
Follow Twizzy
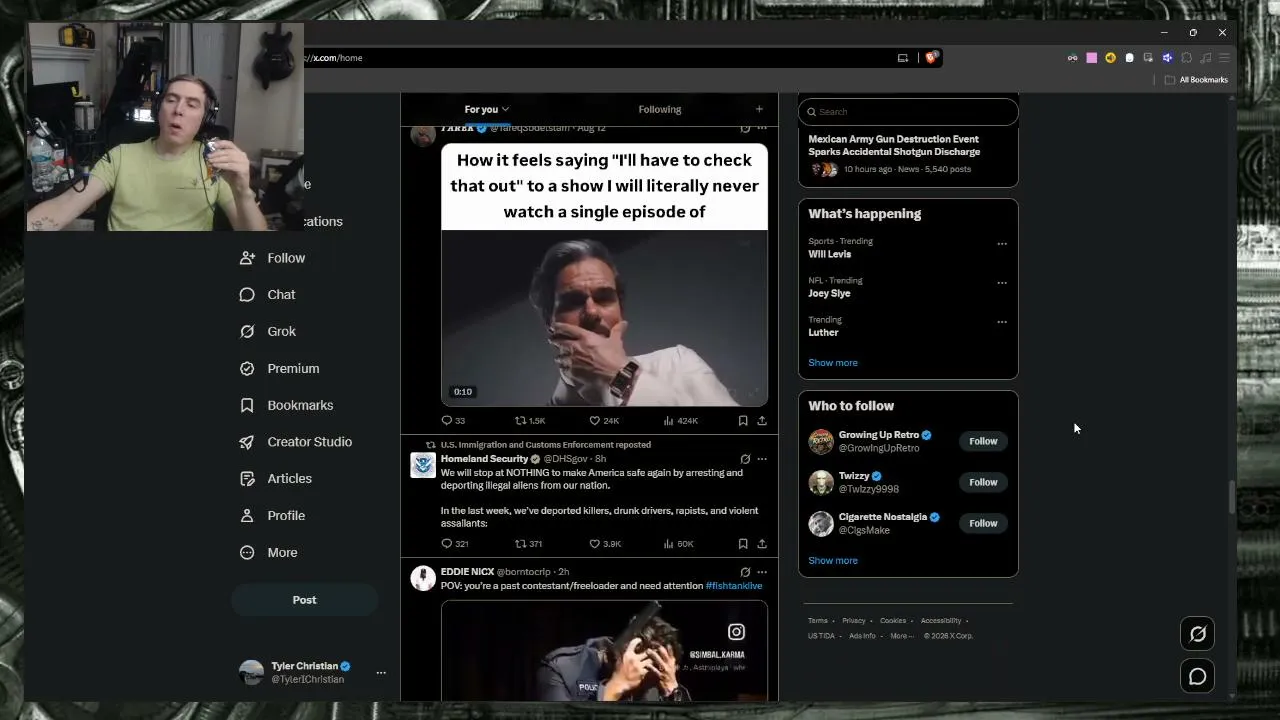[x=983, y=482]
